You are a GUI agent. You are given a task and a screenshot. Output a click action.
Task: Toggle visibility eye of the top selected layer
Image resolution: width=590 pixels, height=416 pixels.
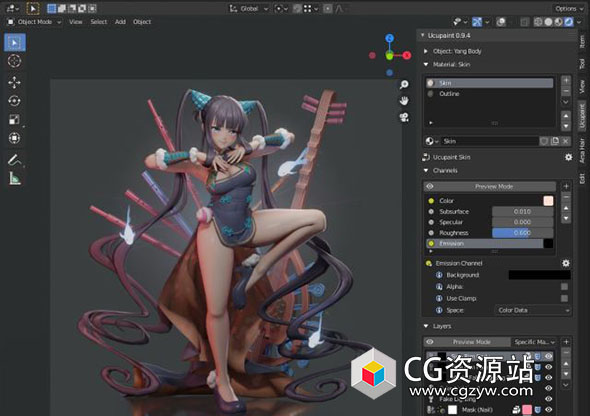[549, 356]
